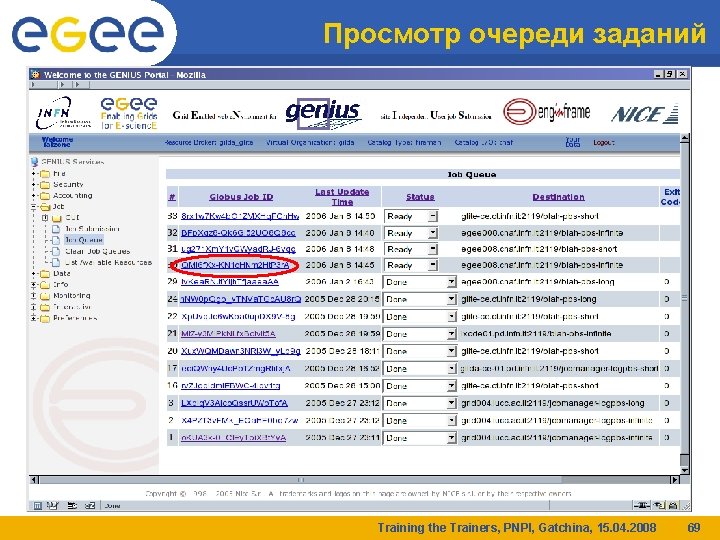720x540 pixels.
Task: Expand the File tree node
Action: coord(34,174)
